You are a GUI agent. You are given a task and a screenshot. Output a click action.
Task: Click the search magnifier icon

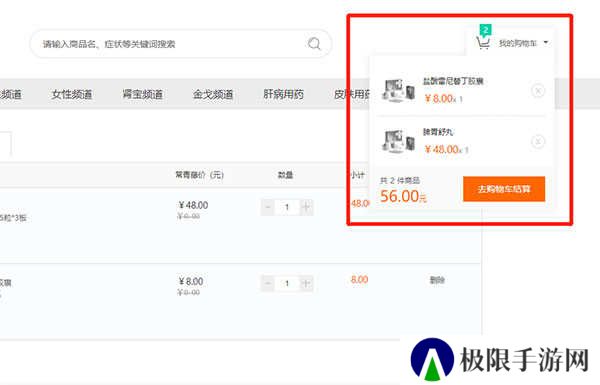click(314, 44)
